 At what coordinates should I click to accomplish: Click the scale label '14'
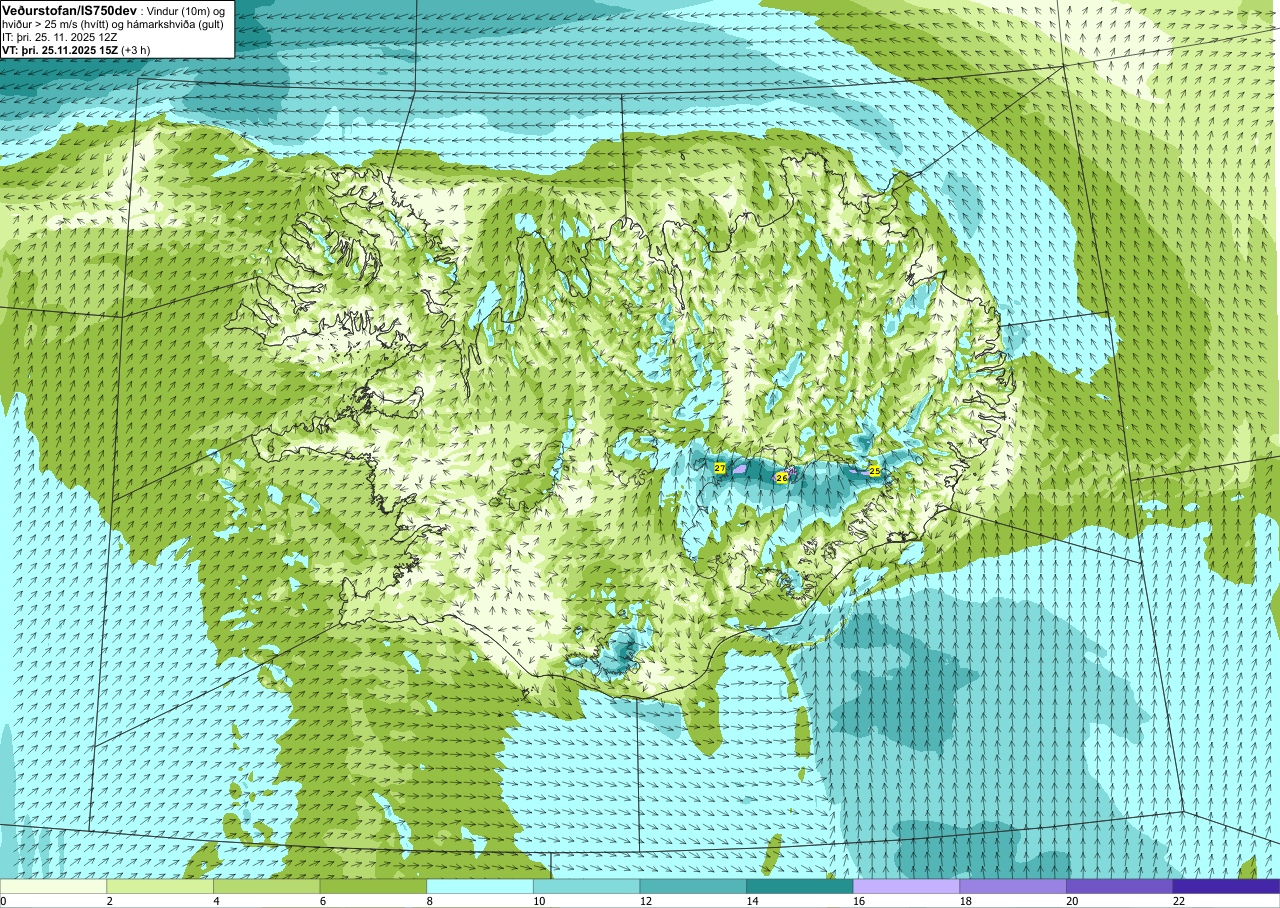click(752, 901)
